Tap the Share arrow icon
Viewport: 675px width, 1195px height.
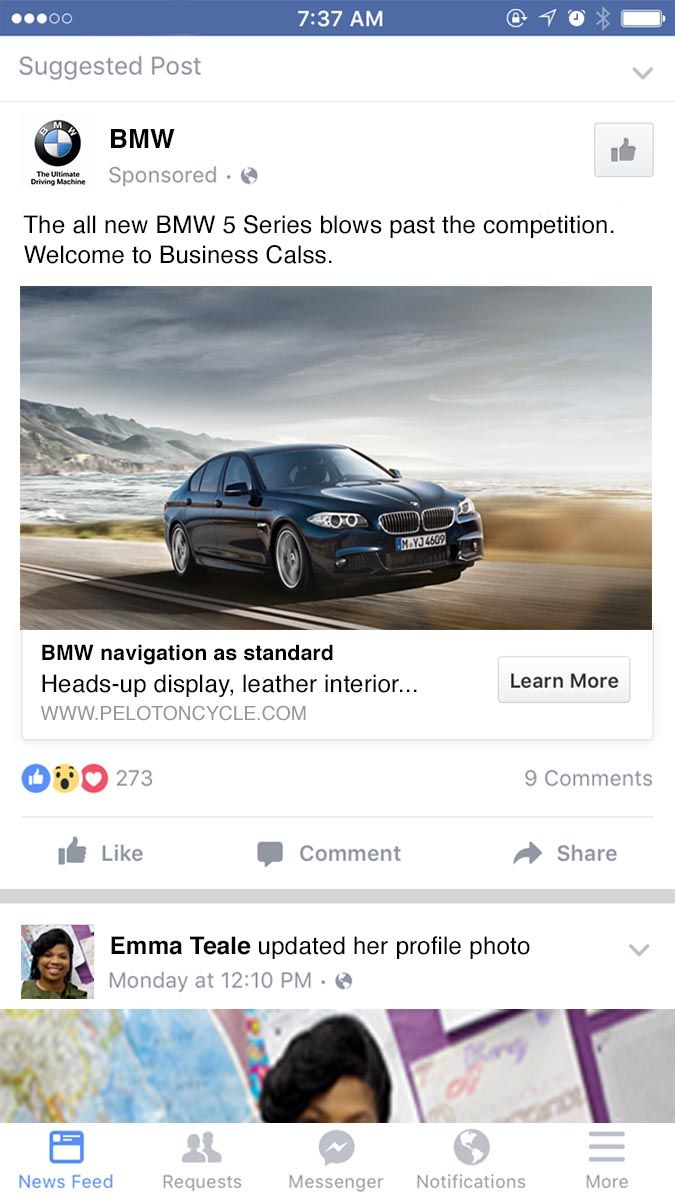[527, 853]
